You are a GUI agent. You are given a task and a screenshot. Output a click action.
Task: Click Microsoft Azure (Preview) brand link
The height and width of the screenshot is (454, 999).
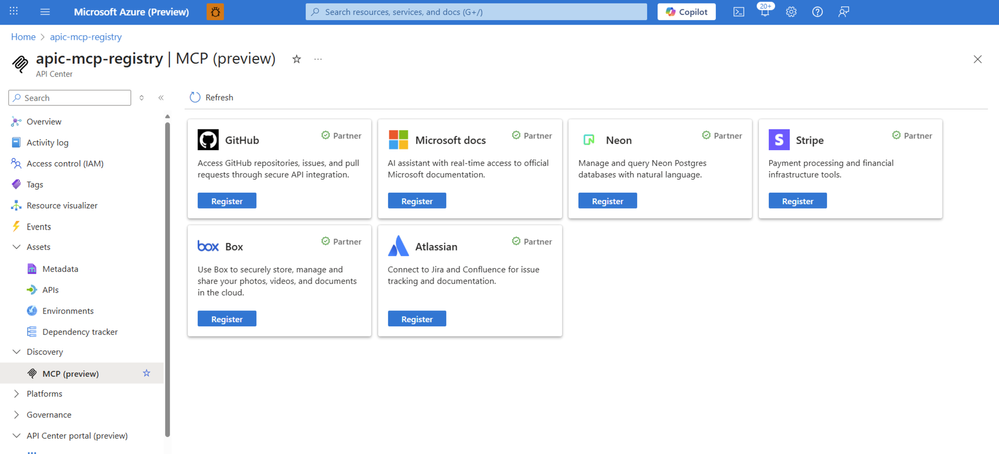(x=131, y=11)
